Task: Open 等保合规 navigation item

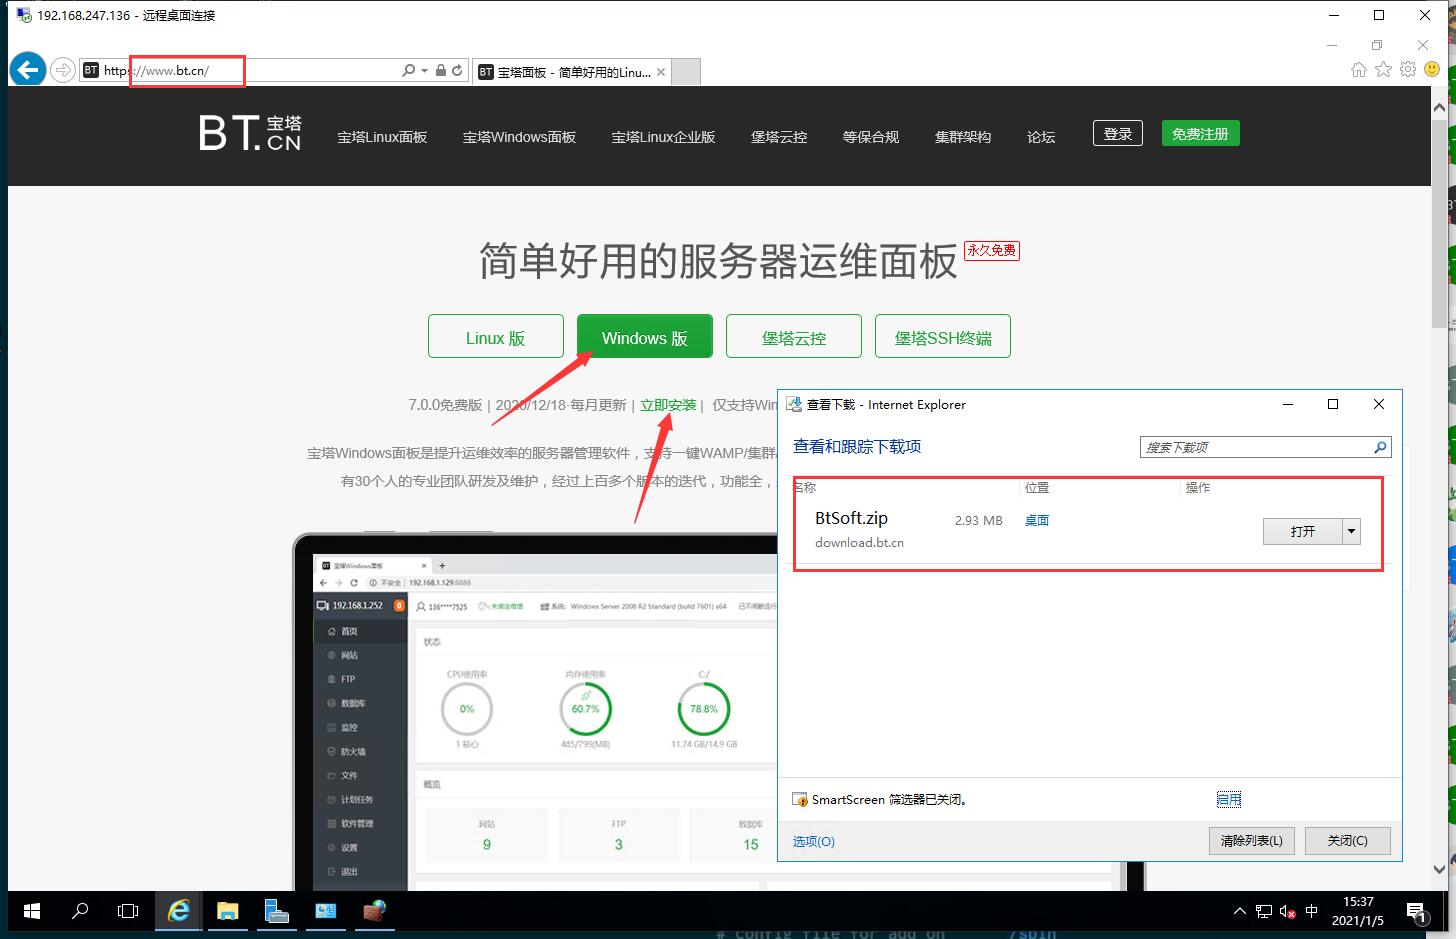Action: [871, 137]
